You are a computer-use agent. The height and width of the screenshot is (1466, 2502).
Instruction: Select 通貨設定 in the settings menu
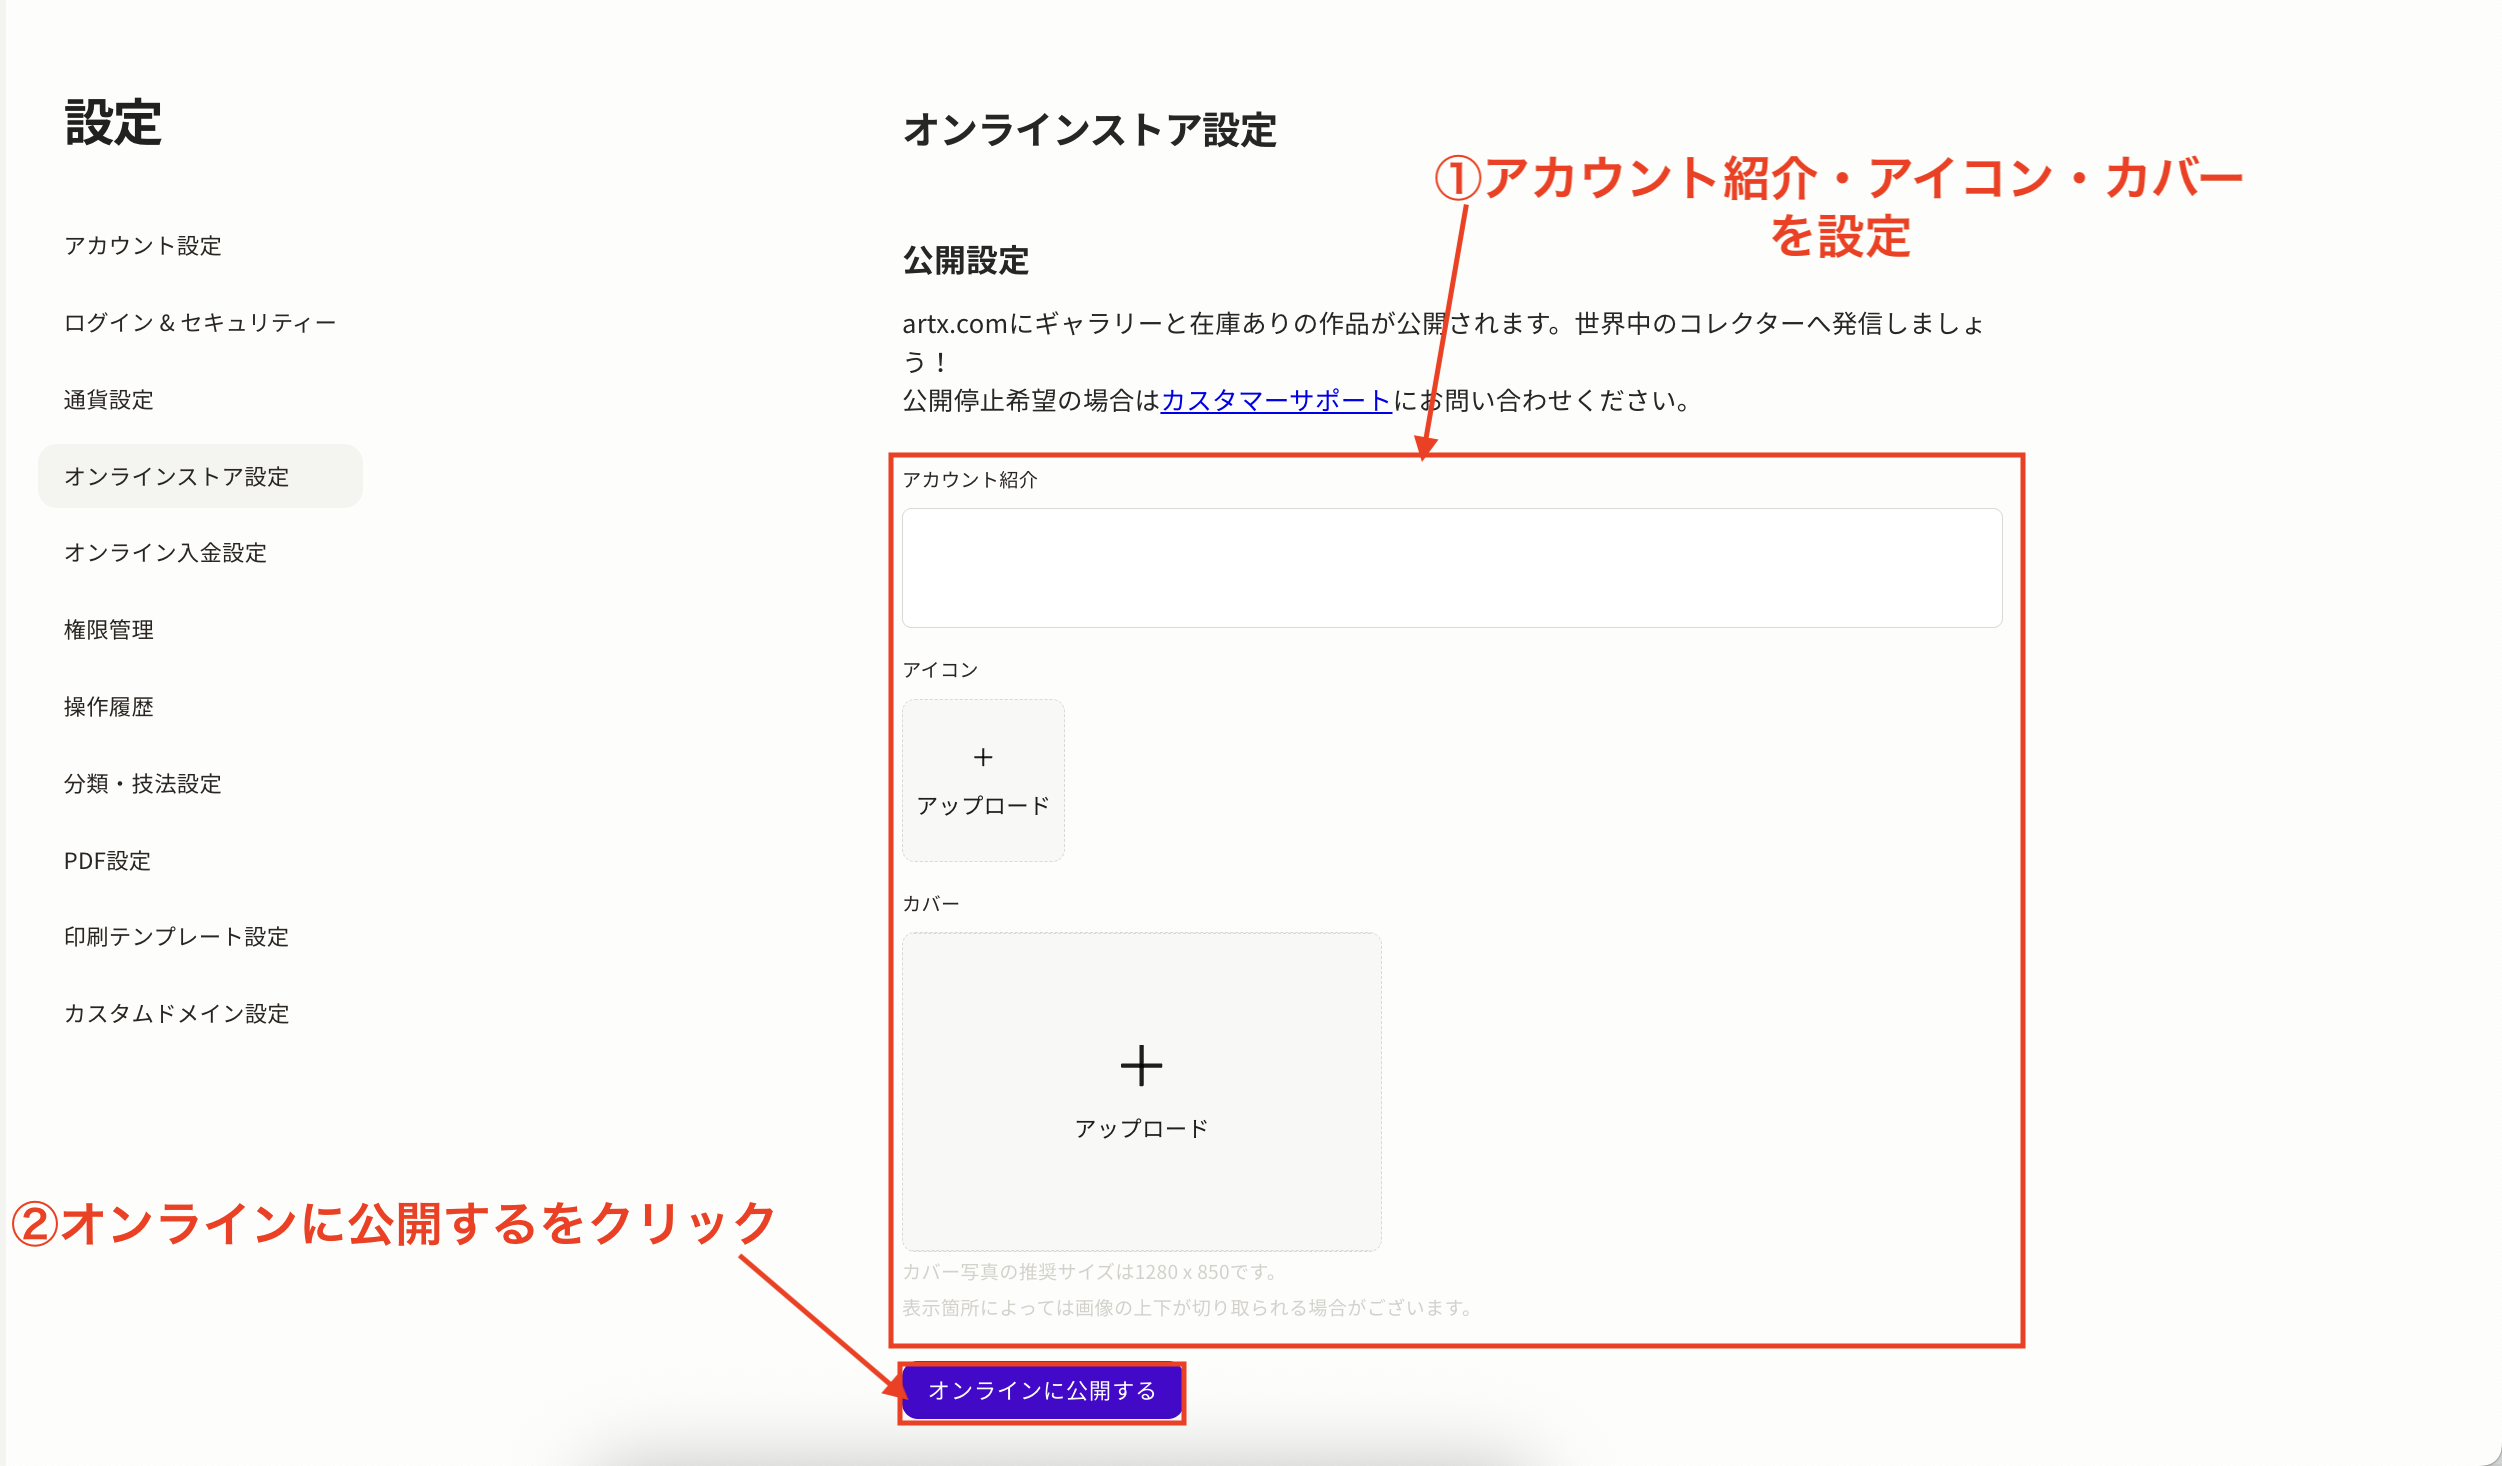coord(108,400)
